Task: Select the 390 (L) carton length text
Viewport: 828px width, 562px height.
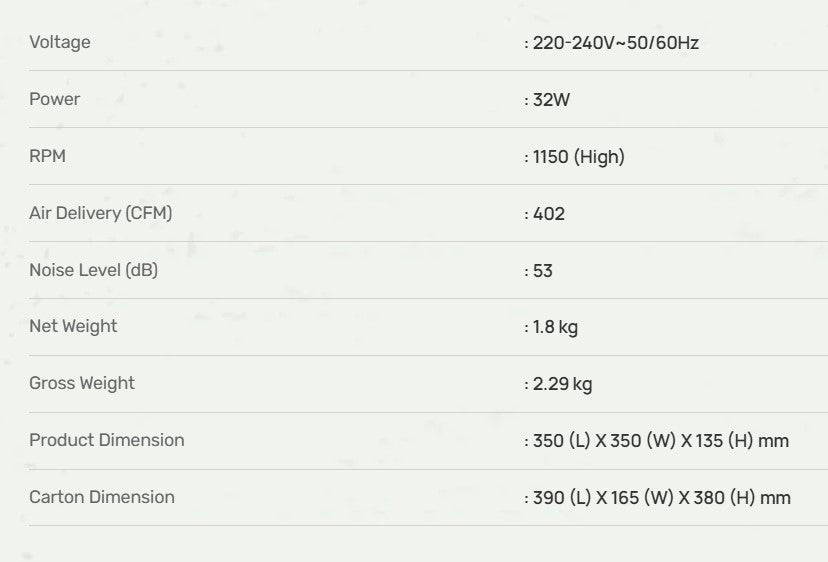Action: 562,498
